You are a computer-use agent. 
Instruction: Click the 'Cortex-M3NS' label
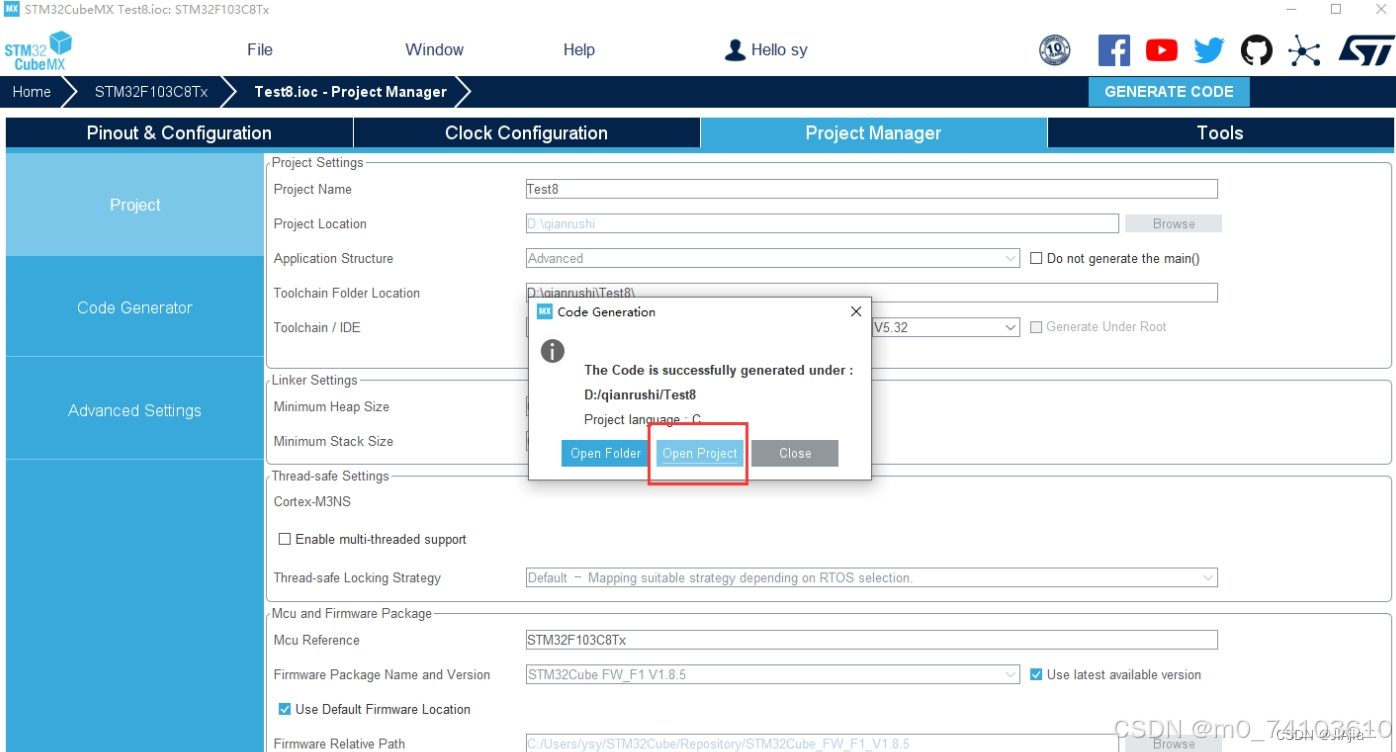(312, 502)
